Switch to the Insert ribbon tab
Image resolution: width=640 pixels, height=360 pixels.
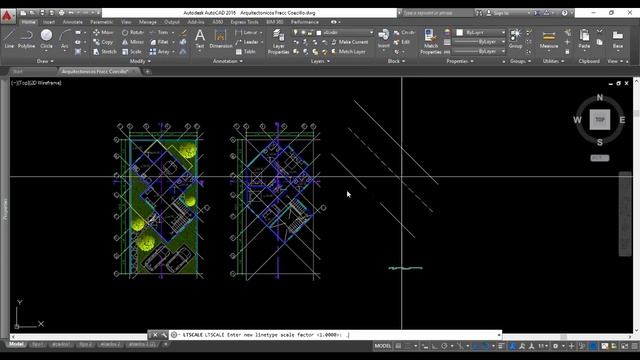point(49,22)
